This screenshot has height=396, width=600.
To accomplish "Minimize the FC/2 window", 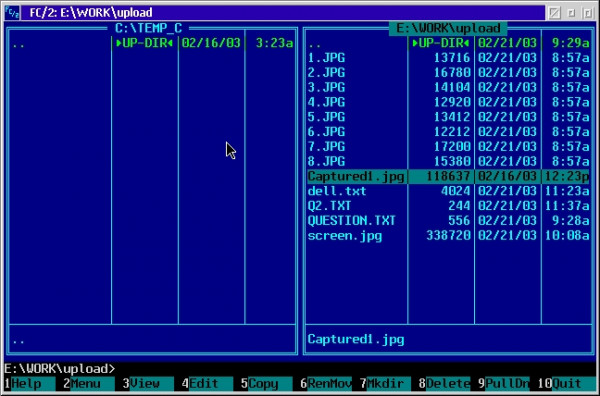I will click(571, 13).
